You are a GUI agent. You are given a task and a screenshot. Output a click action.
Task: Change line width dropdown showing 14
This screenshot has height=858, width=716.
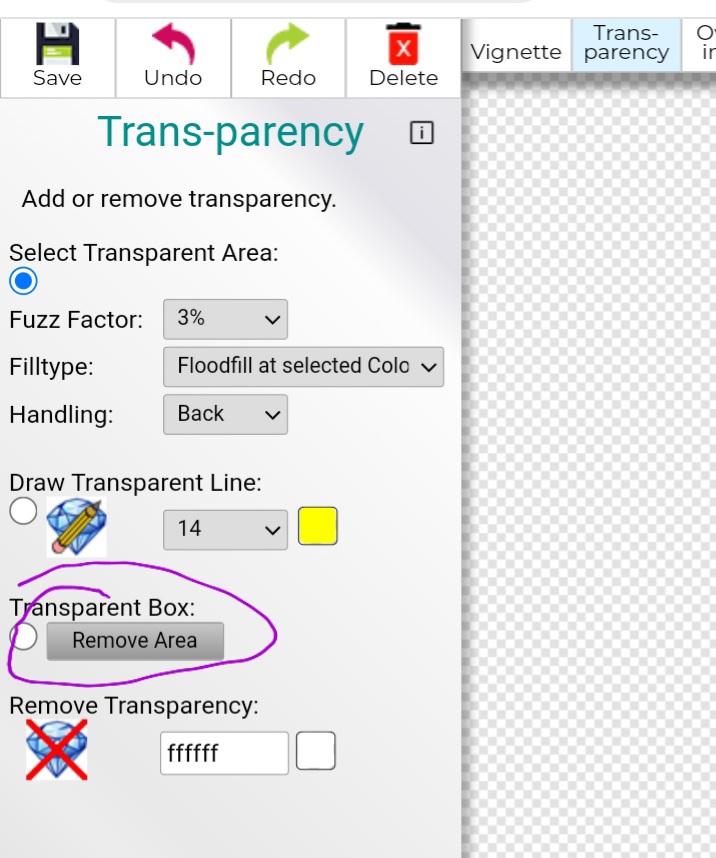[x=225, y=530]
